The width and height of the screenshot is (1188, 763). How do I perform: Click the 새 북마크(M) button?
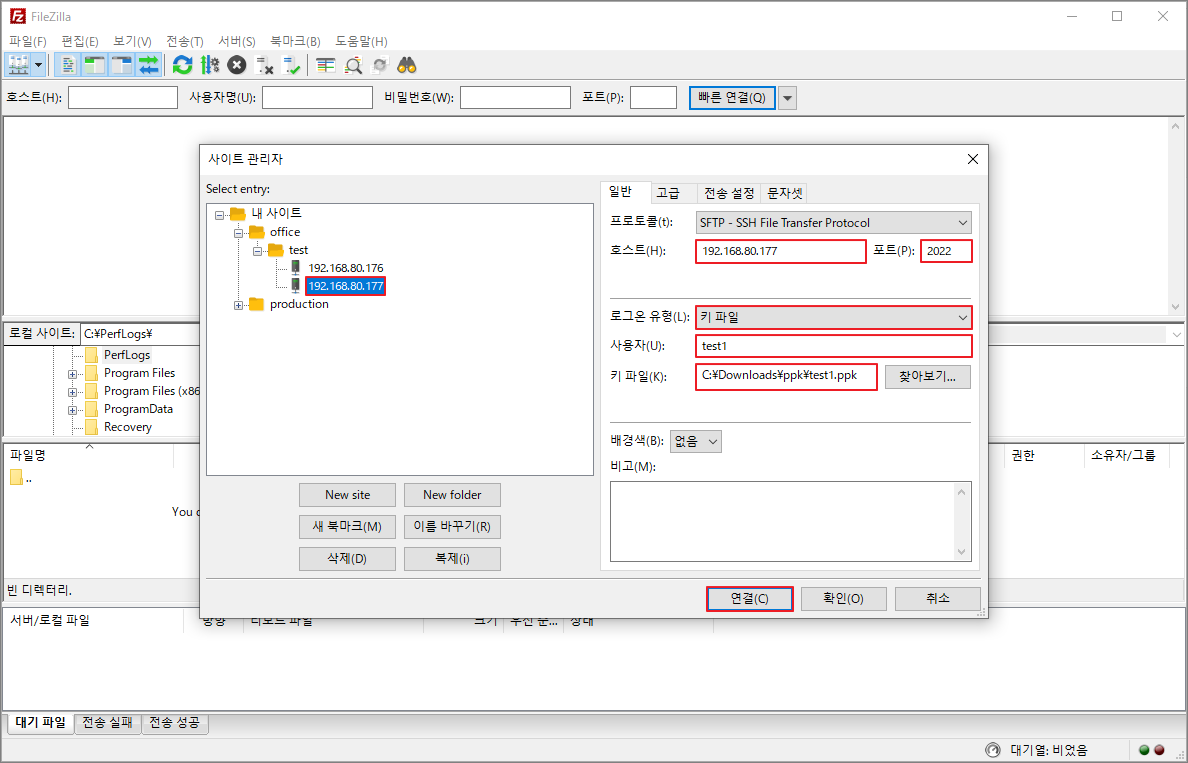click(347, 527)
